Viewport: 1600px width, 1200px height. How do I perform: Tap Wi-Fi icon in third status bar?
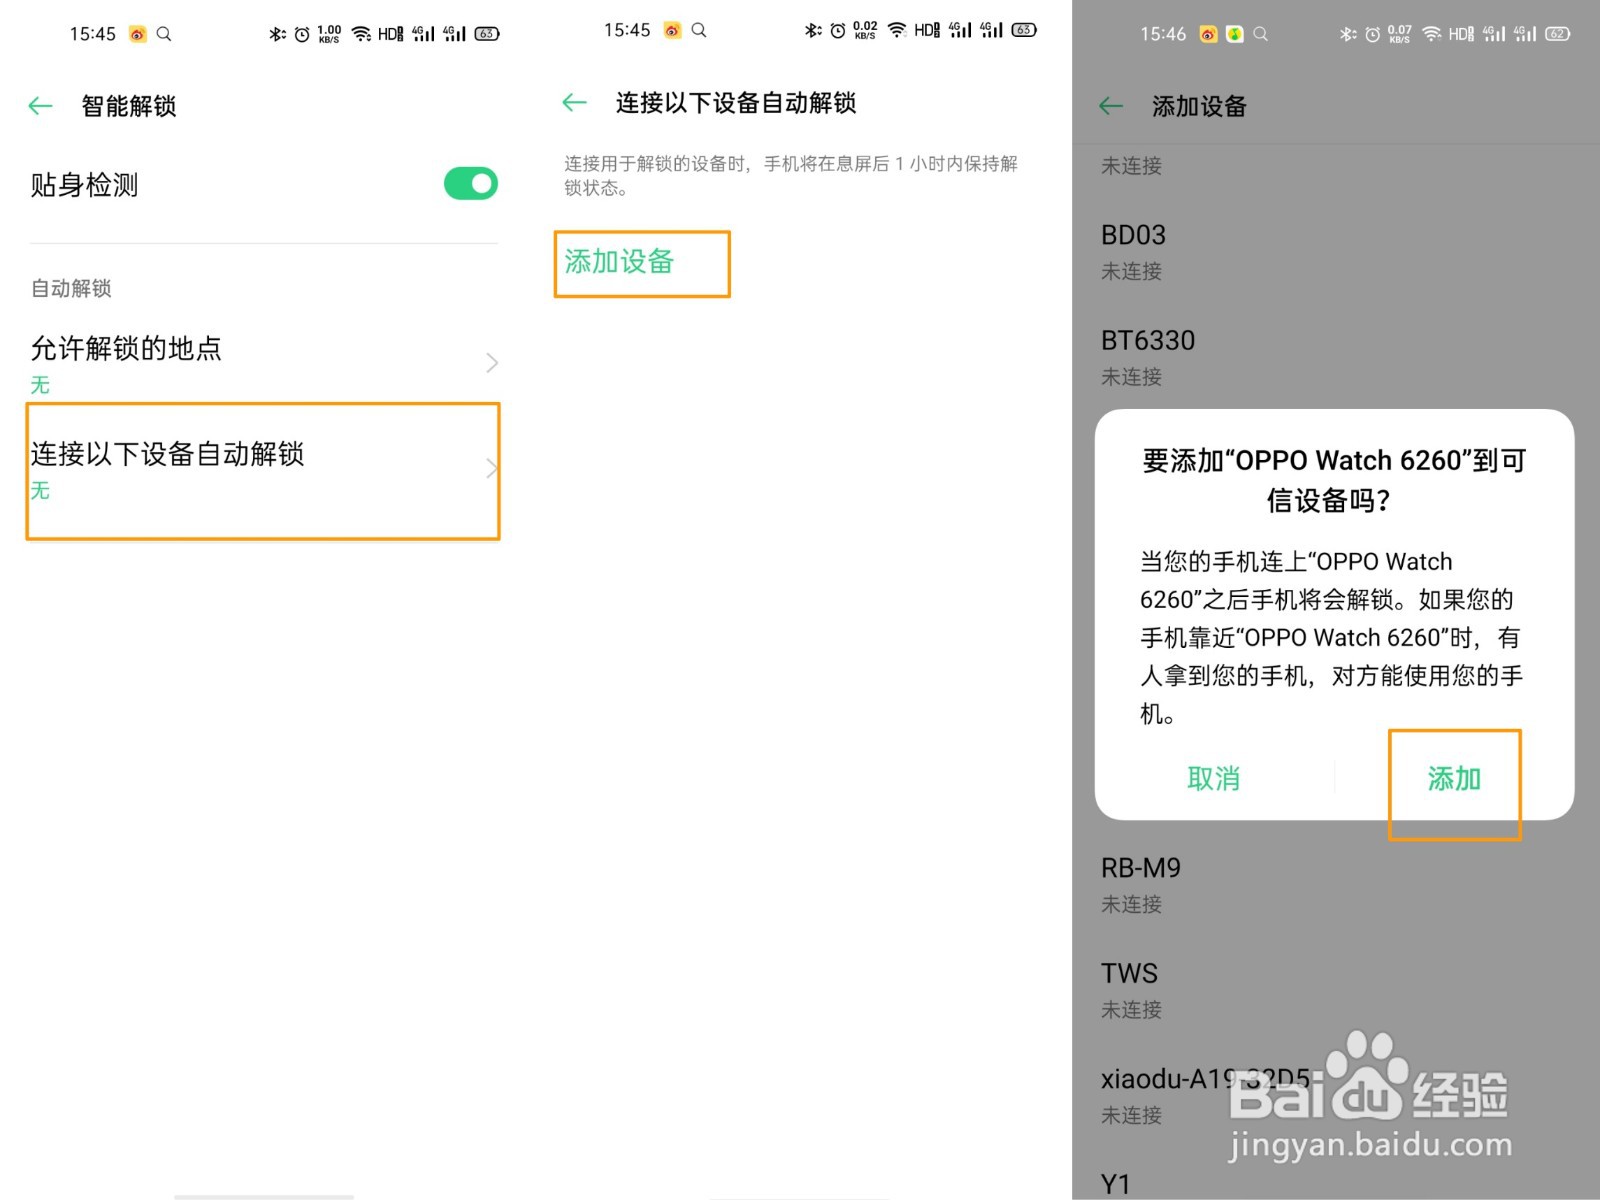pos(1432,34)
